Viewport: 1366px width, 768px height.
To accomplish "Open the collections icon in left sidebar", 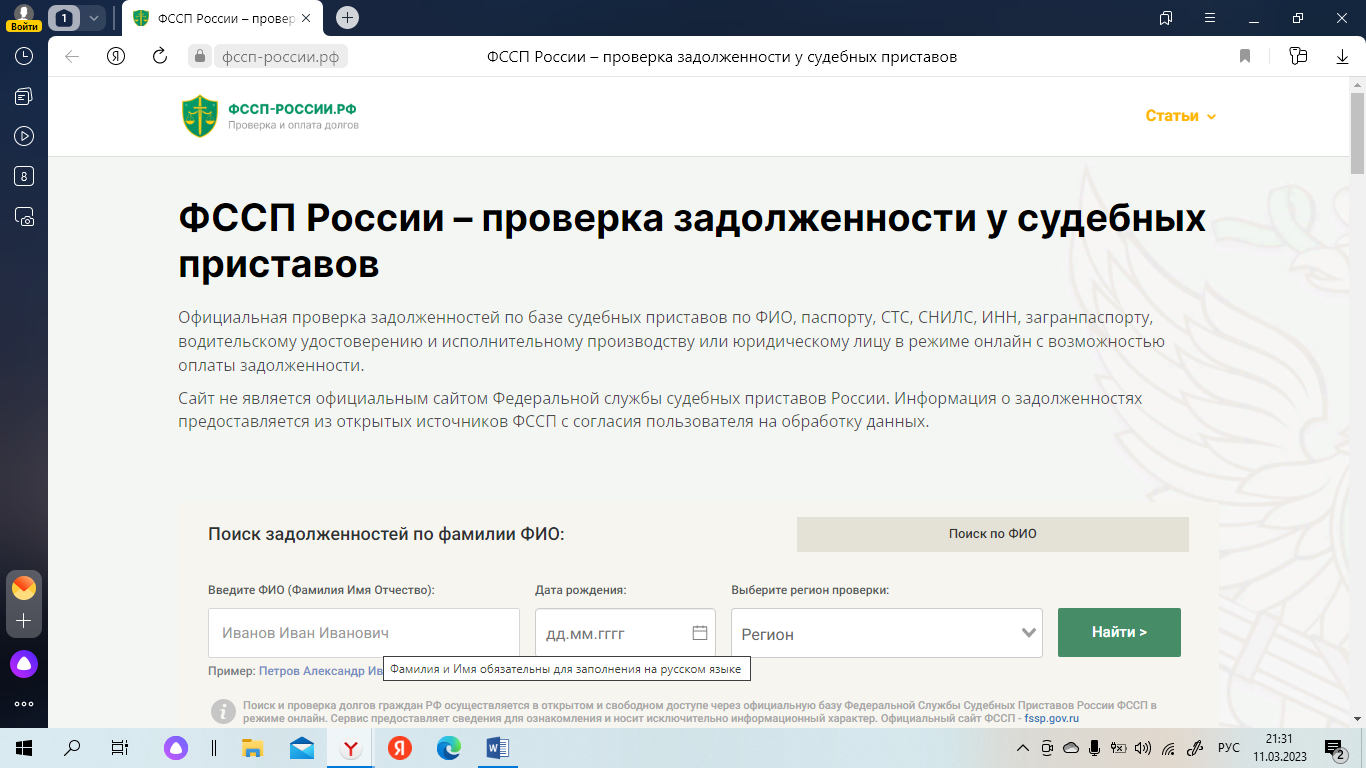I will coord(24,96).
